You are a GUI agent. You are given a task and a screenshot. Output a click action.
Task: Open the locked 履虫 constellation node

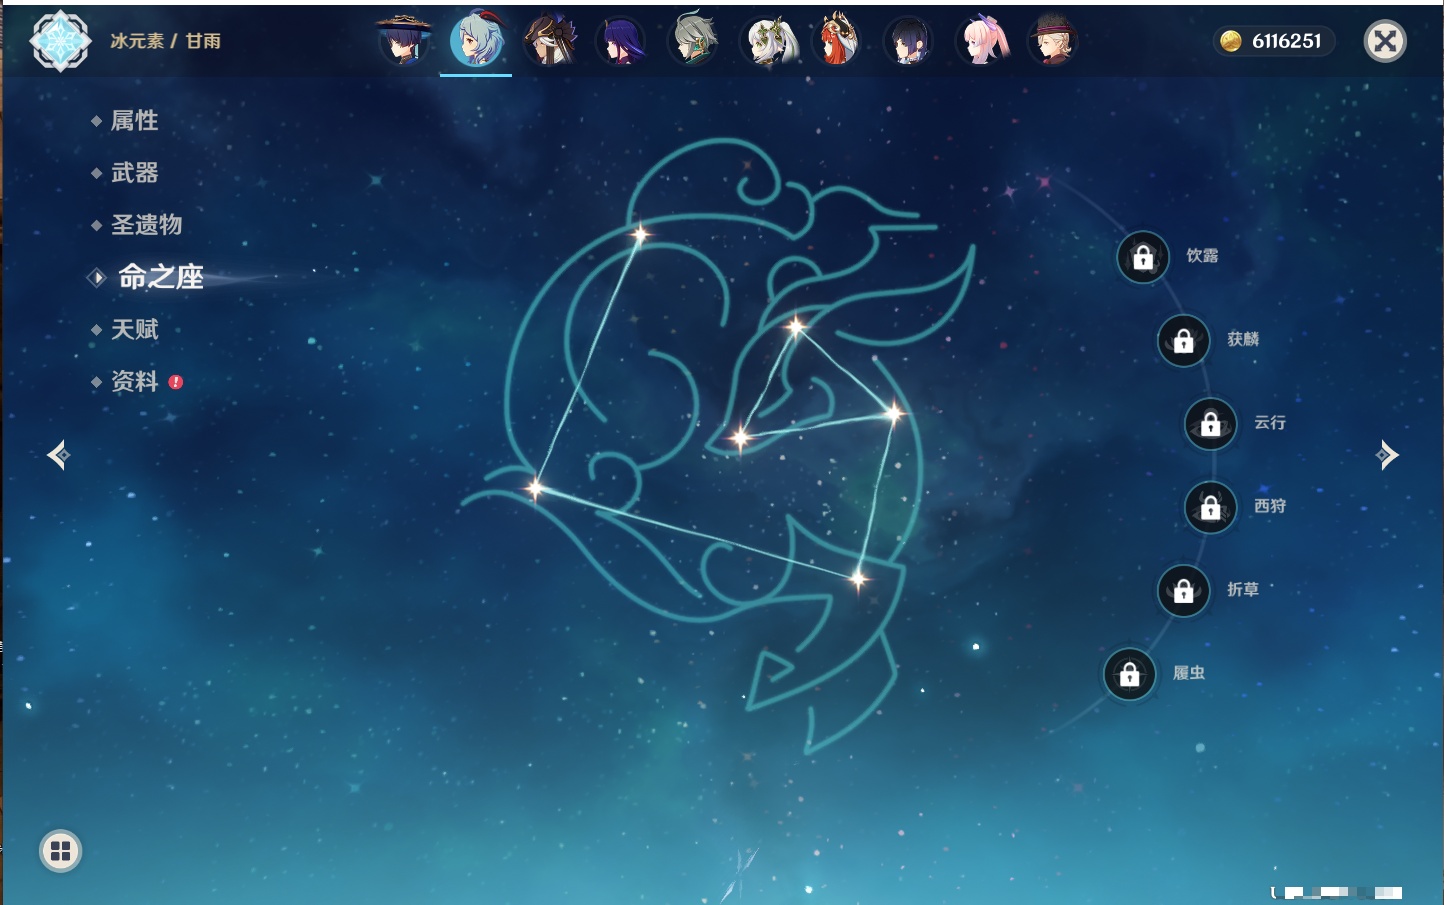1129,675
